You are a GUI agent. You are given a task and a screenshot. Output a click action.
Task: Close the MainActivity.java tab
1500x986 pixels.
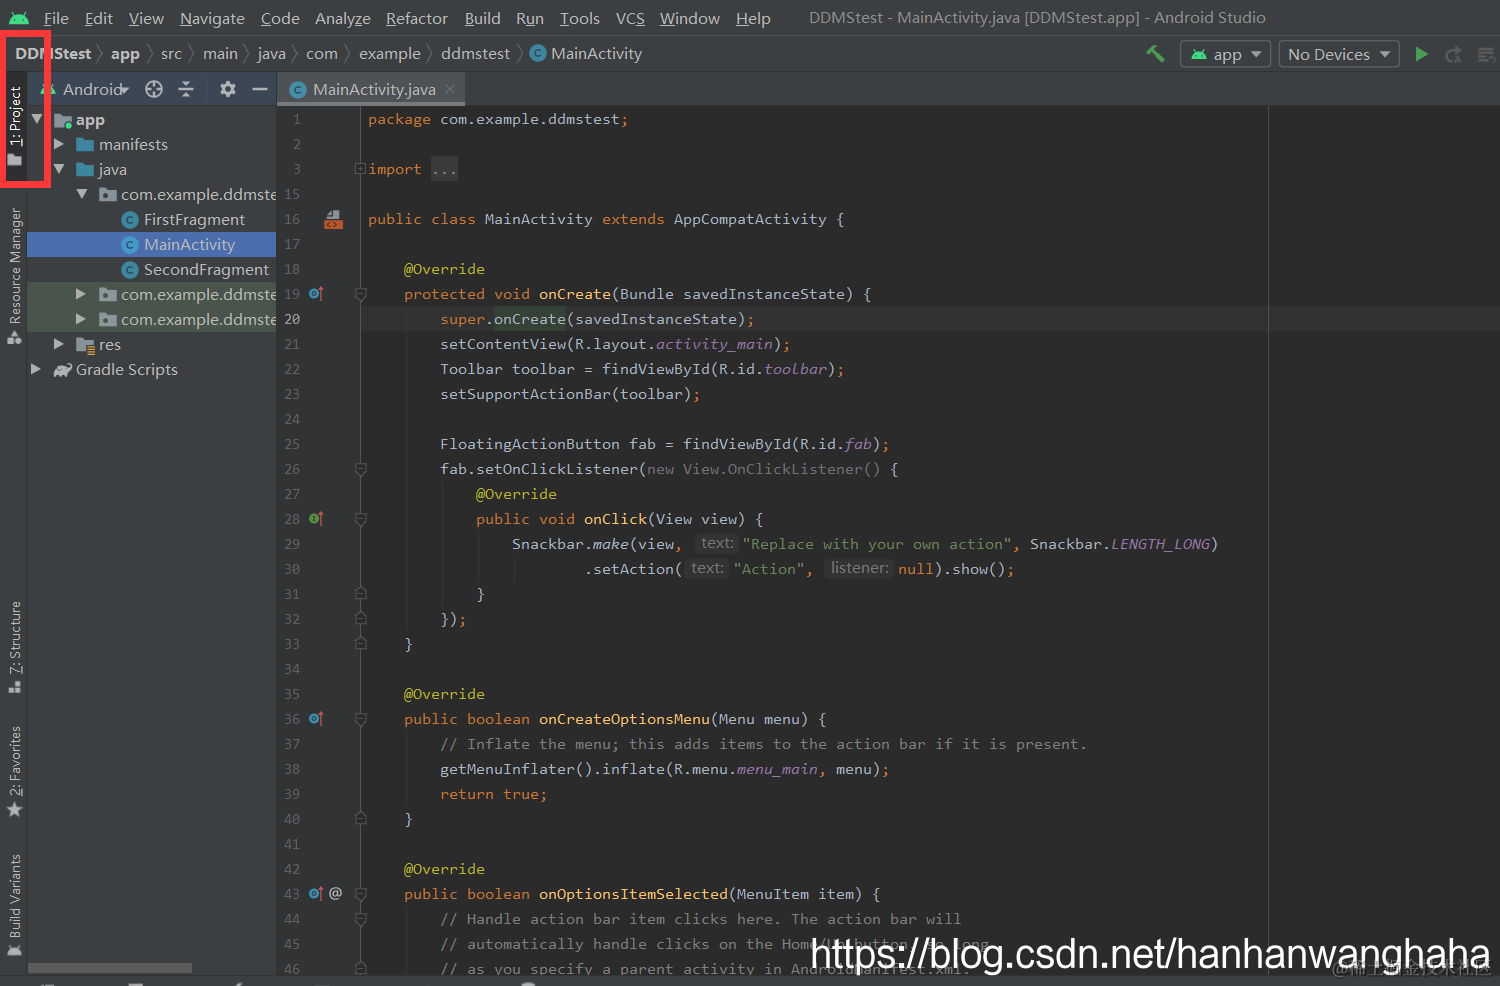[x=450, y=89]
